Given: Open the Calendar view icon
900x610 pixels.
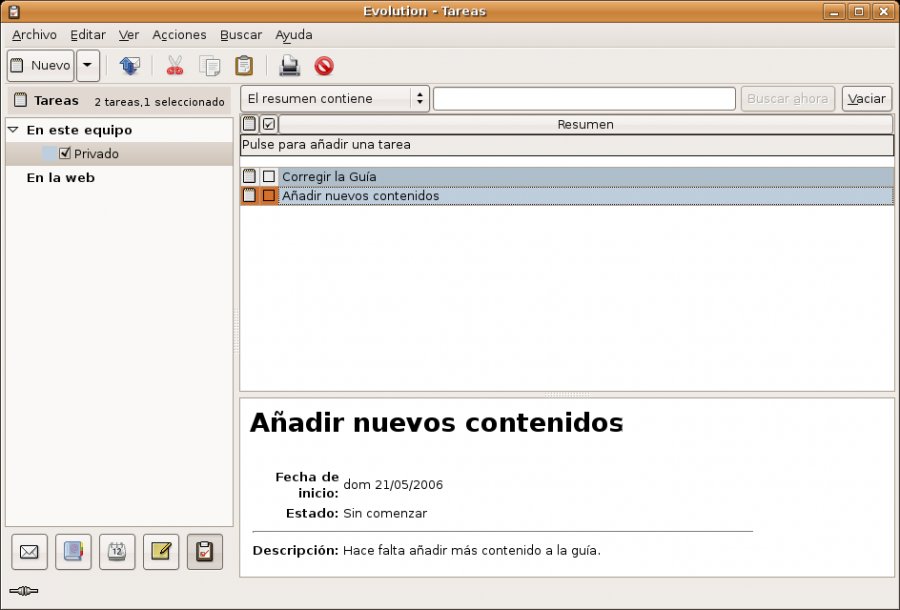Looking at the screenshot, I should click(117, 551).
